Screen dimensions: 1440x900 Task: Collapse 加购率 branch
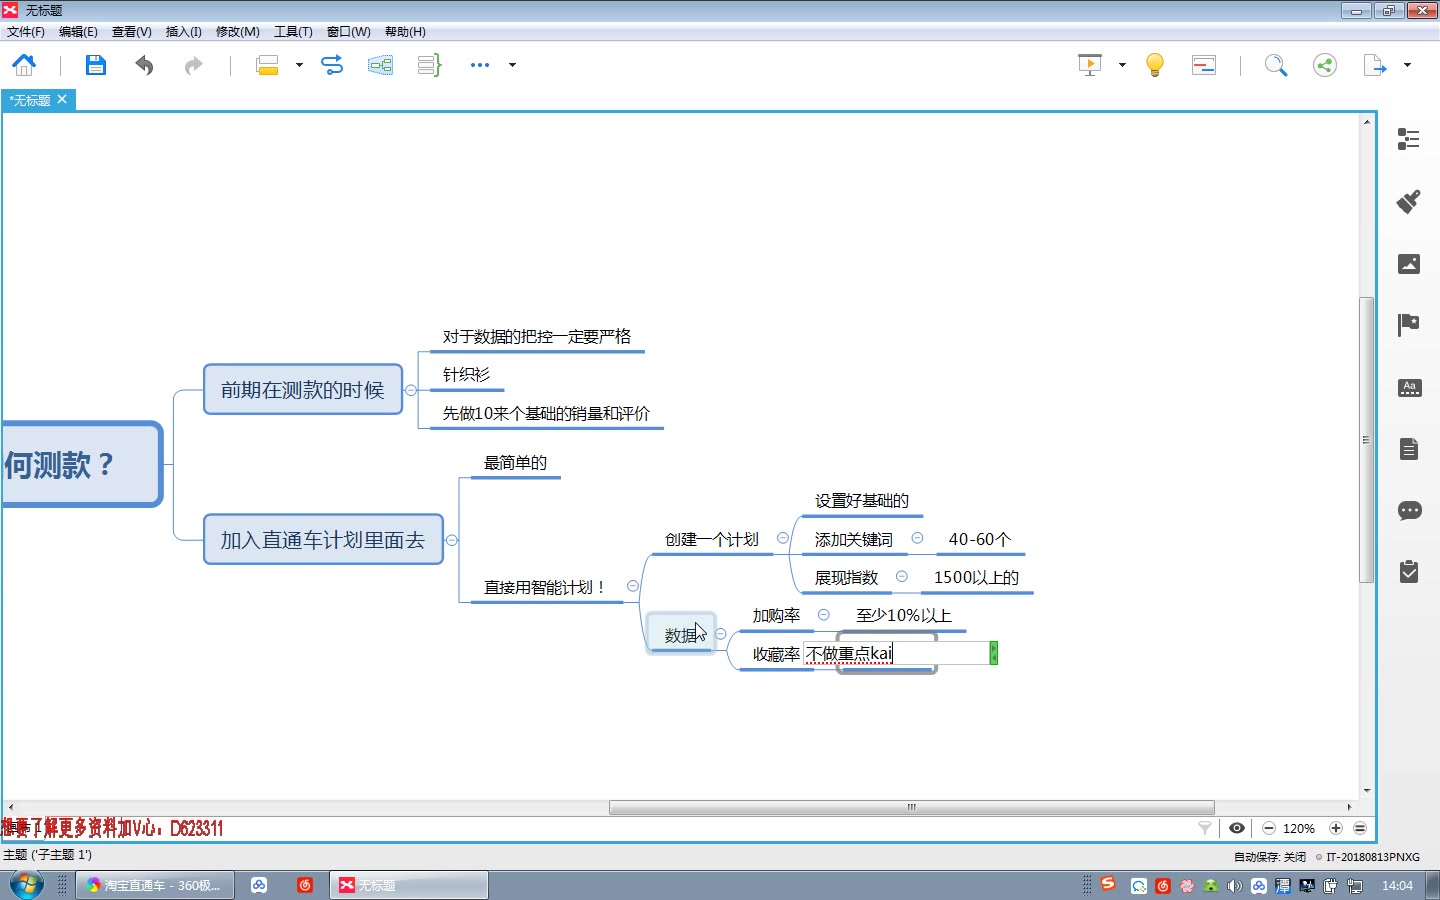tap(824, 615)
